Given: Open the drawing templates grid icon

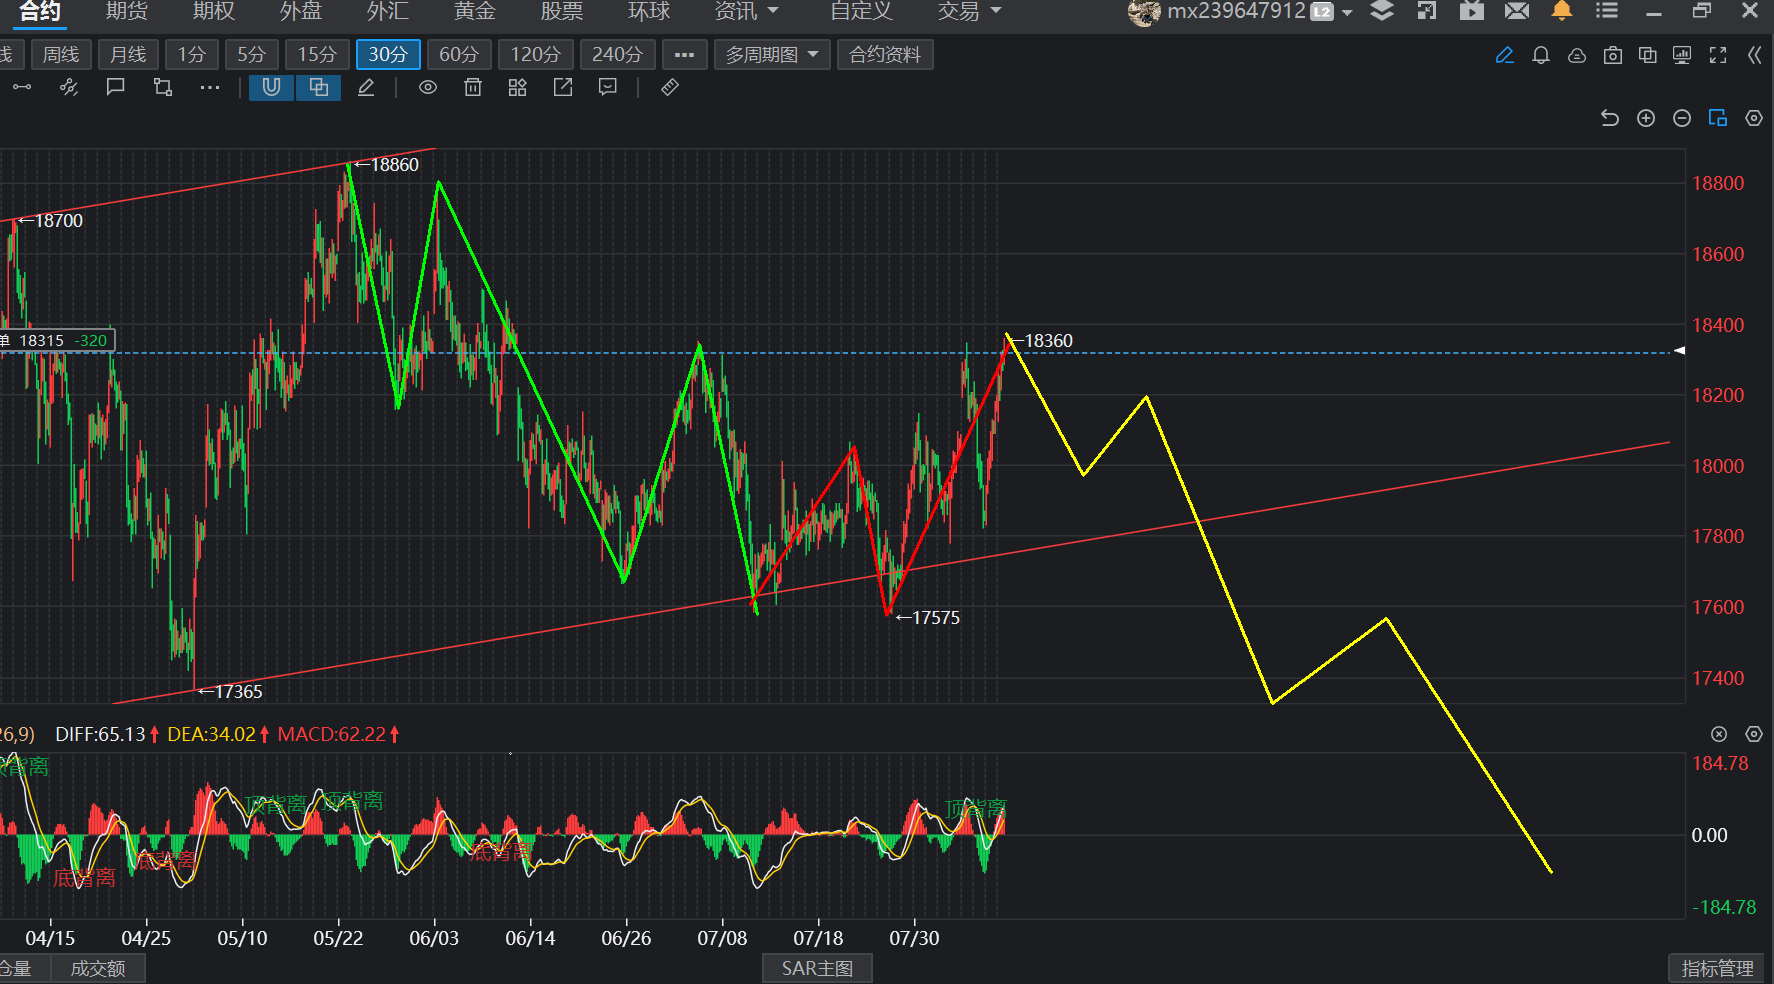Looking at the screenshot, I should point(517,88).
